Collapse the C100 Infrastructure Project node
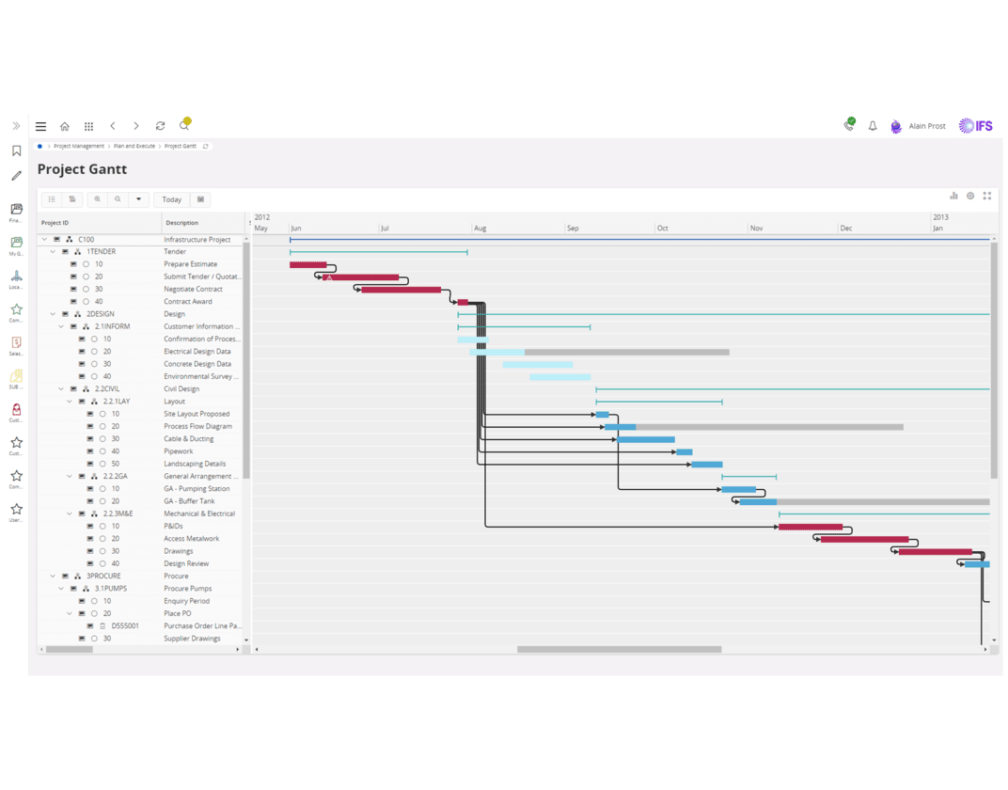This screenshot has height=790, width=1008. [44, 240]
